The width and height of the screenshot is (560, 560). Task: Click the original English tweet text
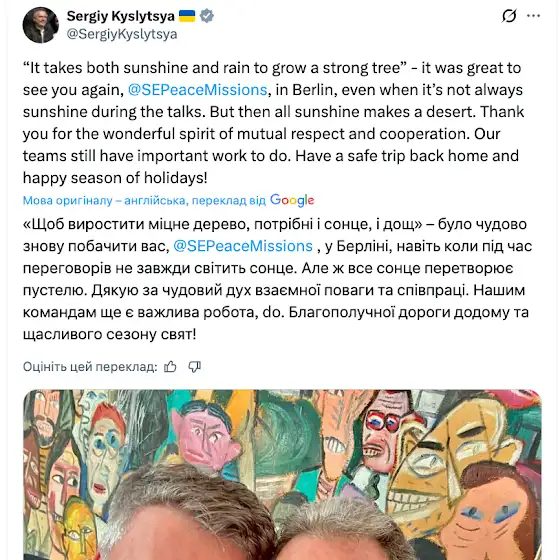pyautogui.click(x=273, y=122)
